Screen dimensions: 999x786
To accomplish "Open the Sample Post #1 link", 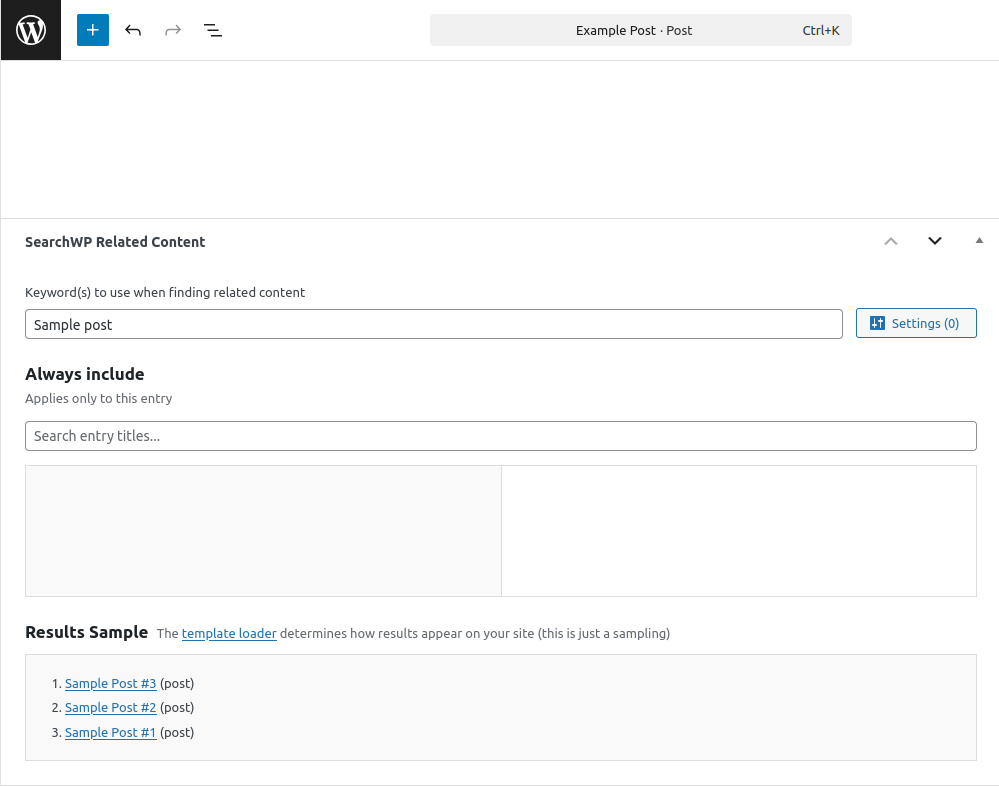I will 110,733.
